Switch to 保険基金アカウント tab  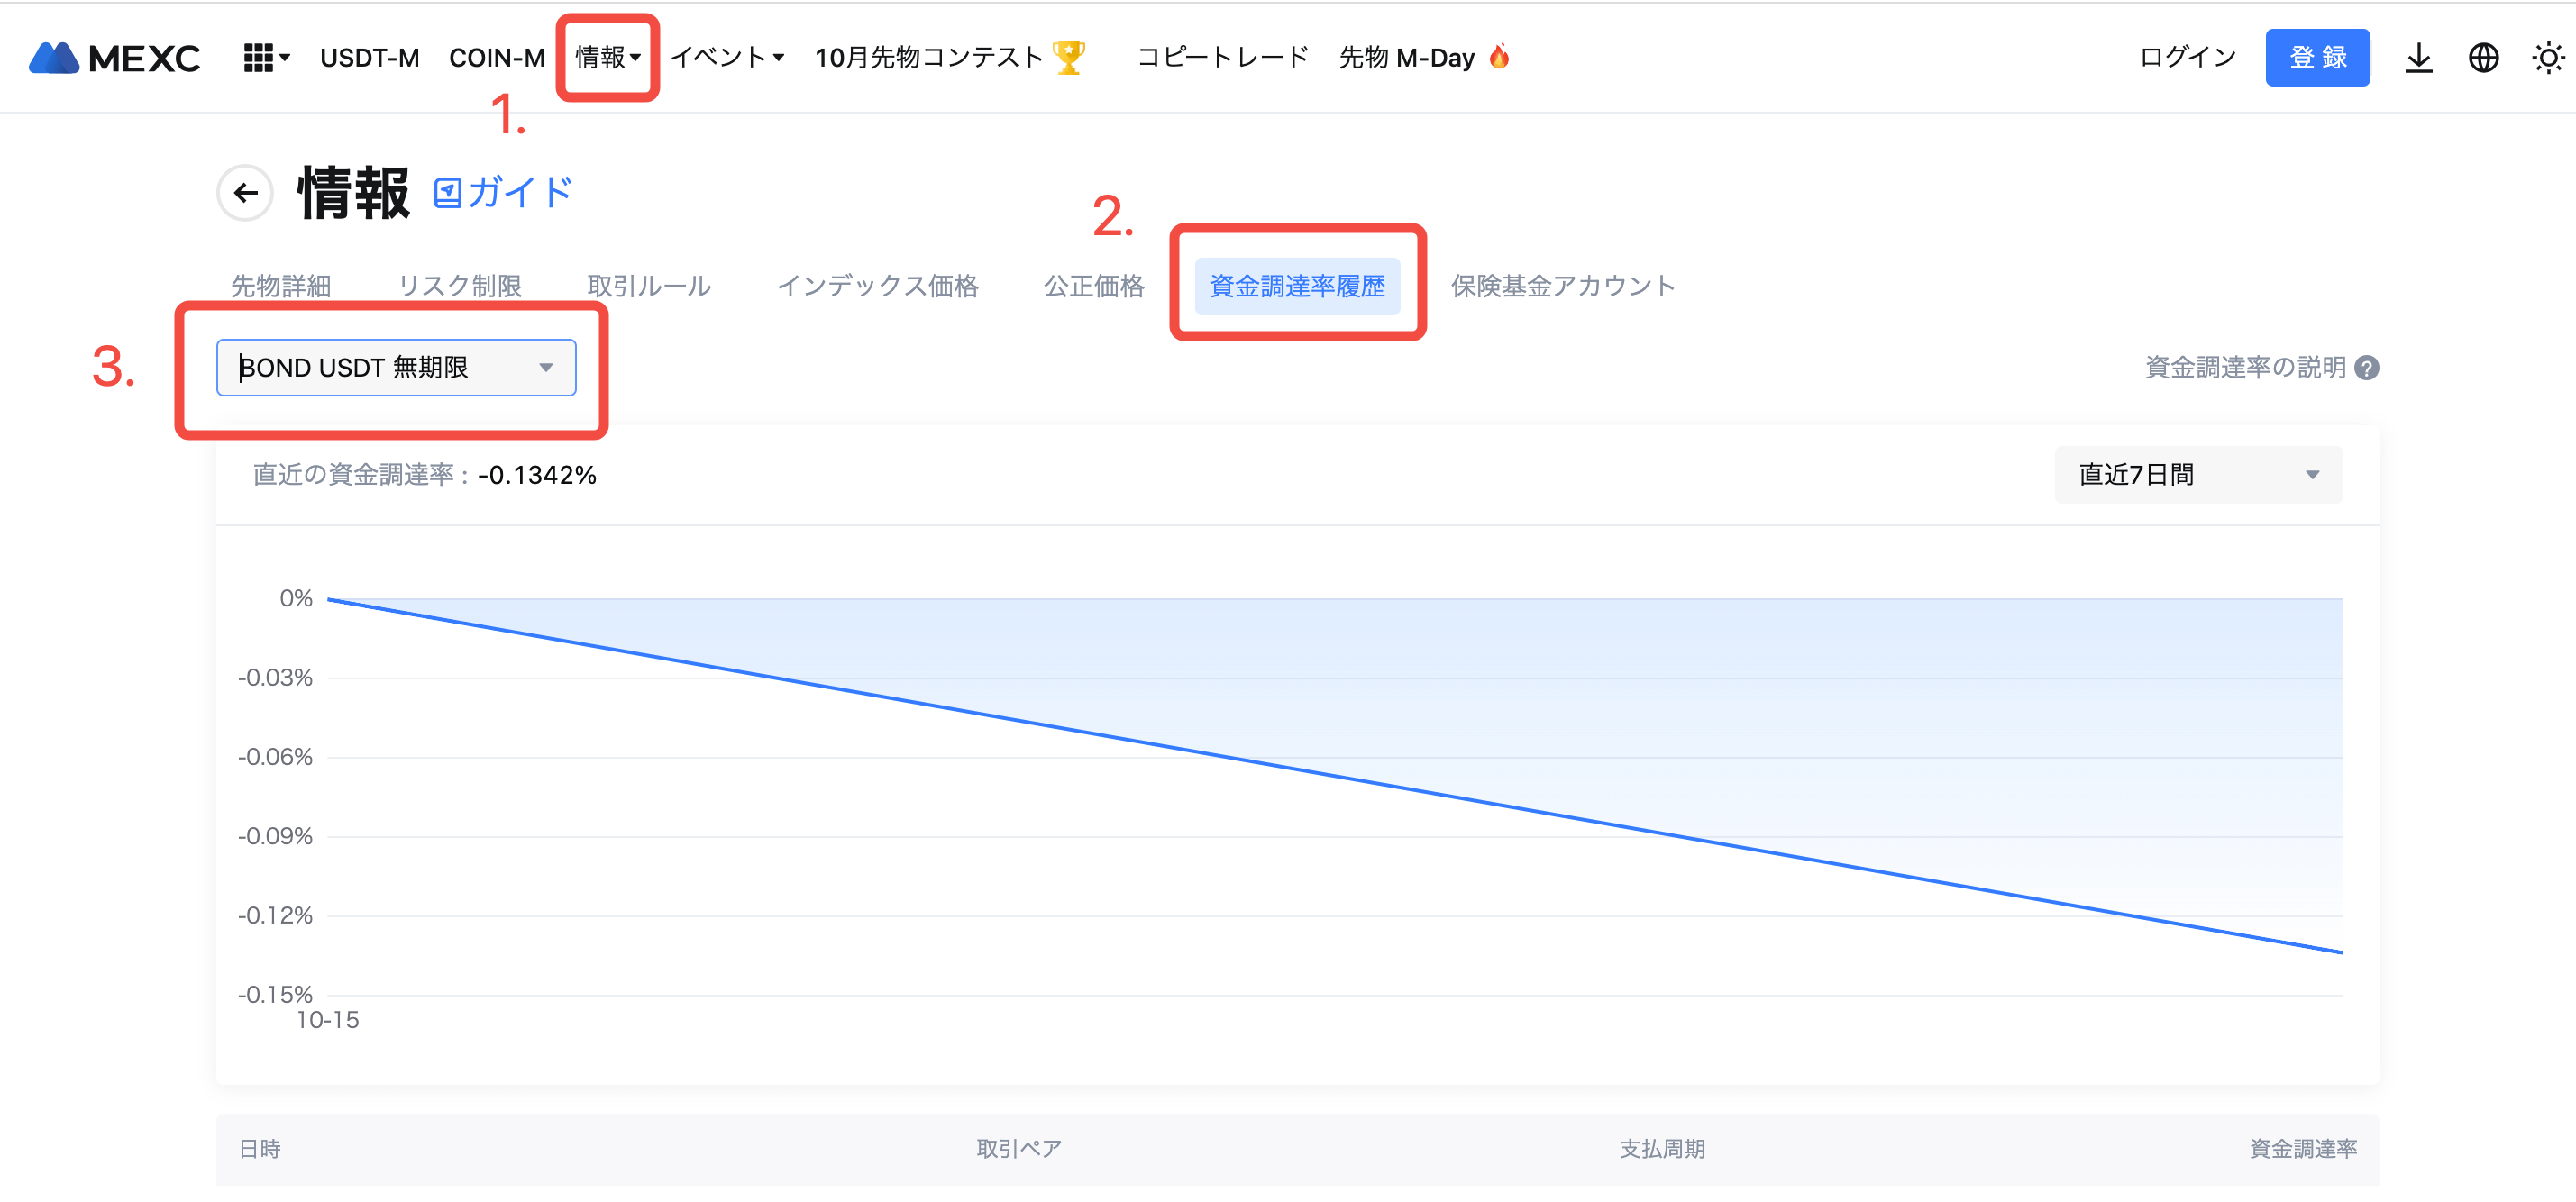point(1562,286)
